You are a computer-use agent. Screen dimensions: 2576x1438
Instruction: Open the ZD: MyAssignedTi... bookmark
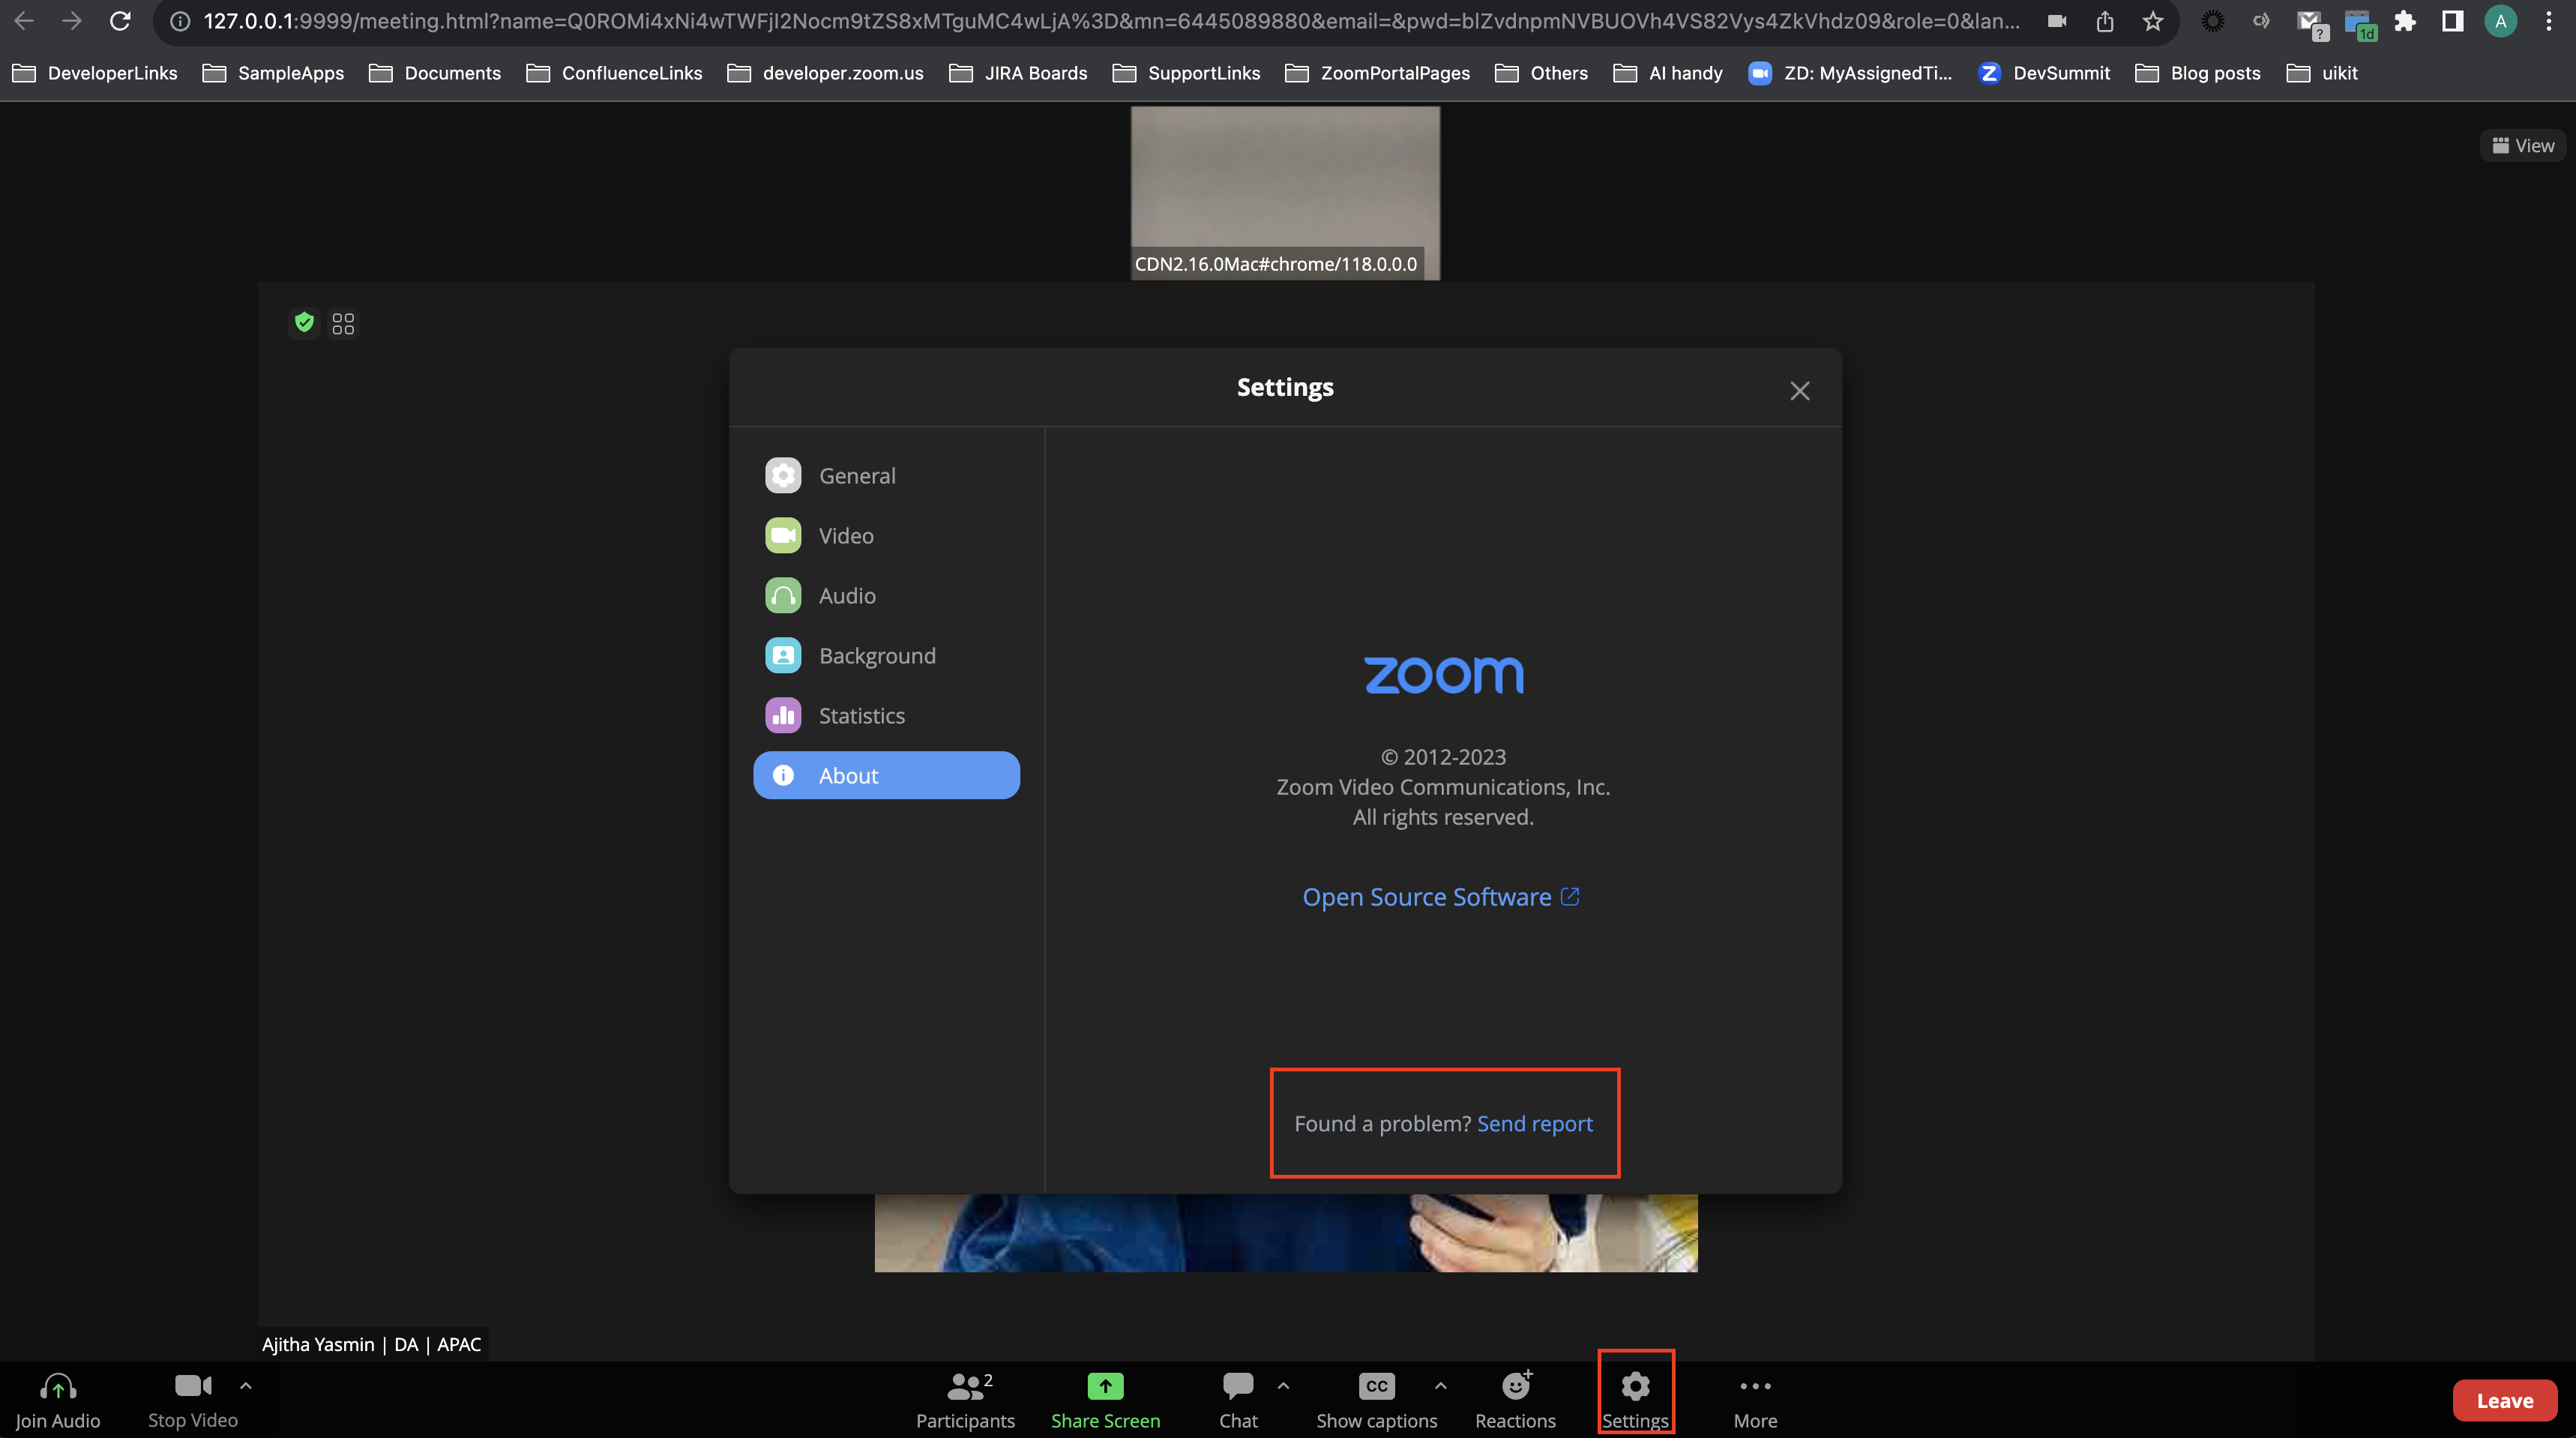pos(1850,73)
